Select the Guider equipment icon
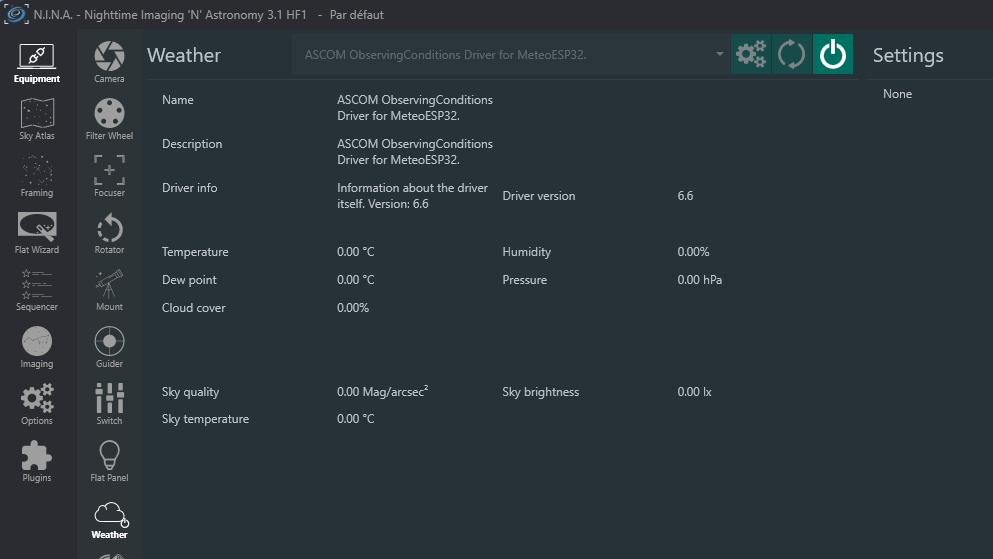Image resolution: width=993 pixels, height=559 pixels. click(x=109, y=345)
